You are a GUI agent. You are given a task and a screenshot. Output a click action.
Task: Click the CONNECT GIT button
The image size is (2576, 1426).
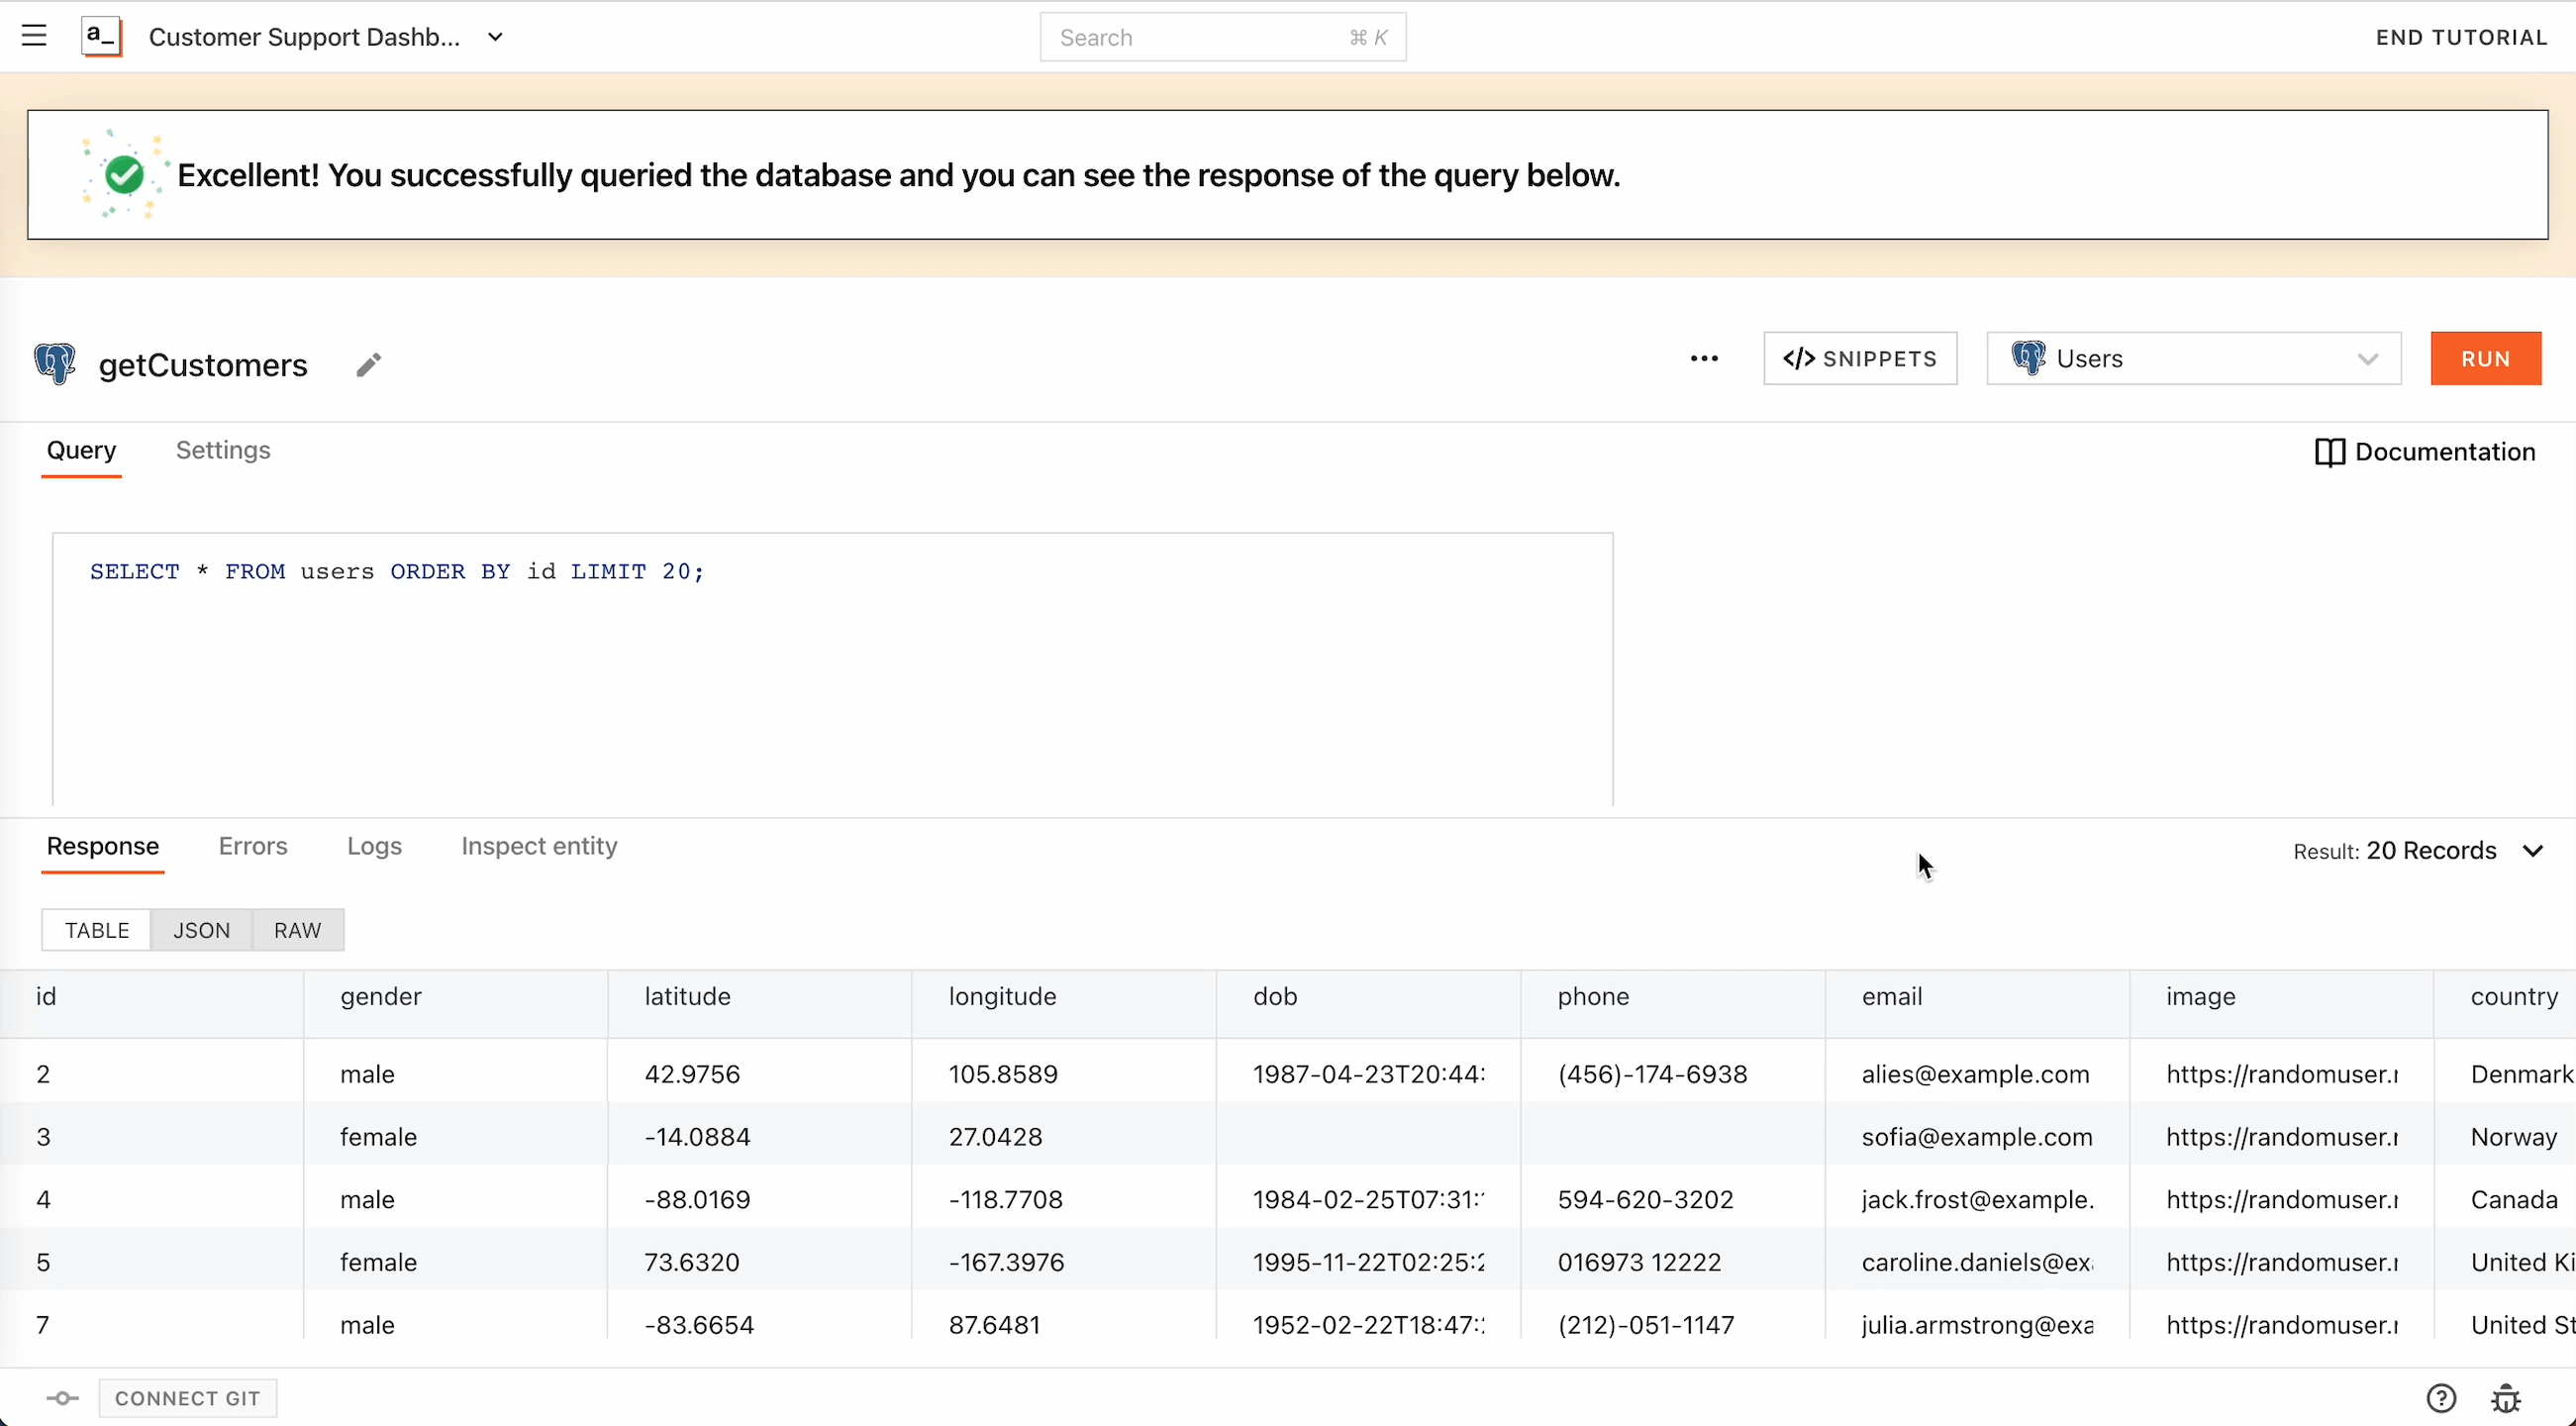coord(187,1398)
